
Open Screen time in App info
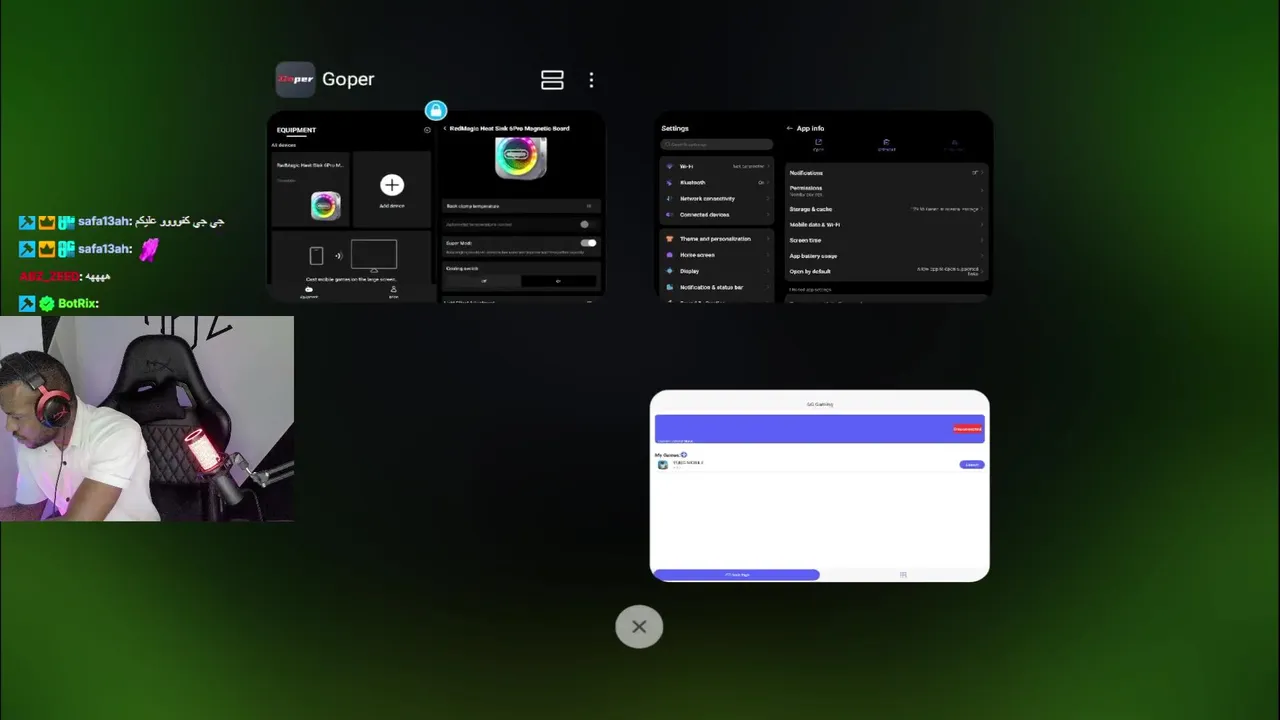coord(886,240)
